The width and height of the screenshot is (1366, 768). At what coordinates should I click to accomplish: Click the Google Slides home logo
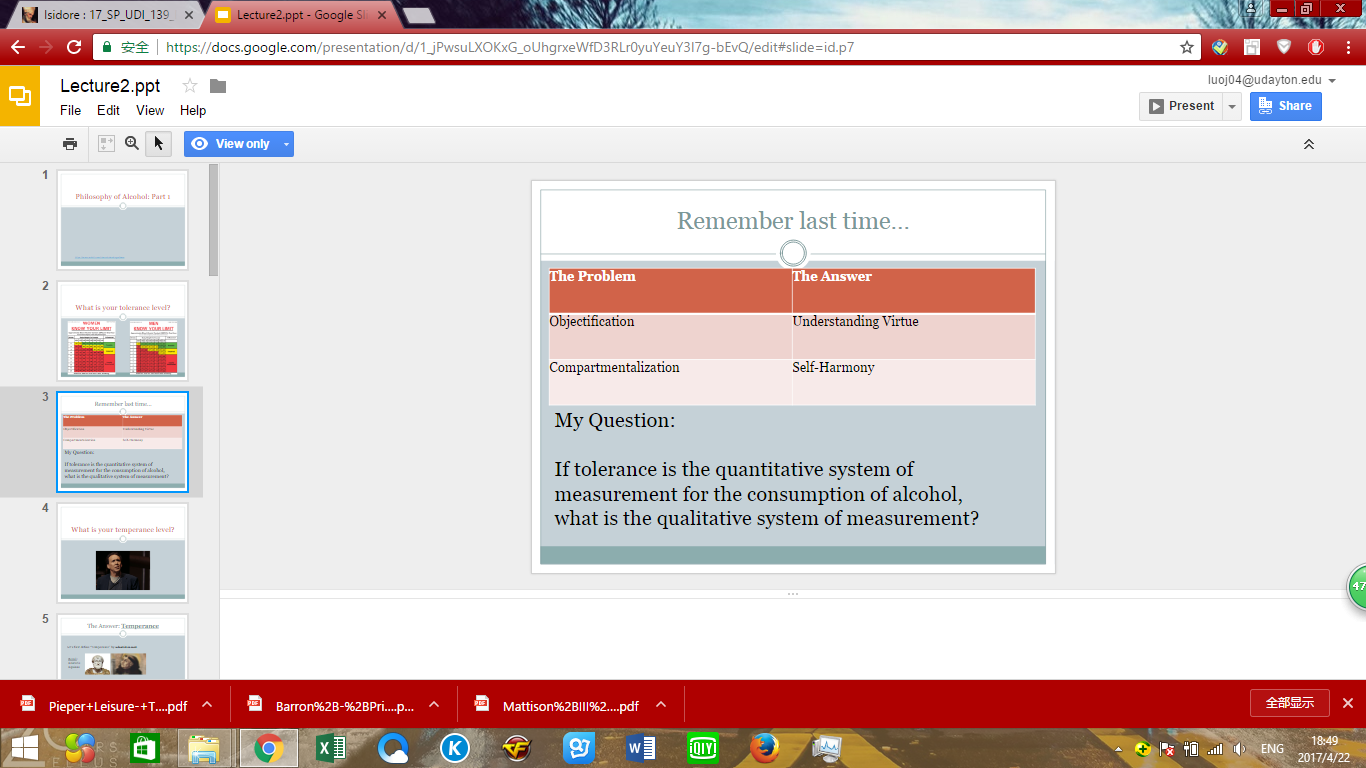click(20, 96)
